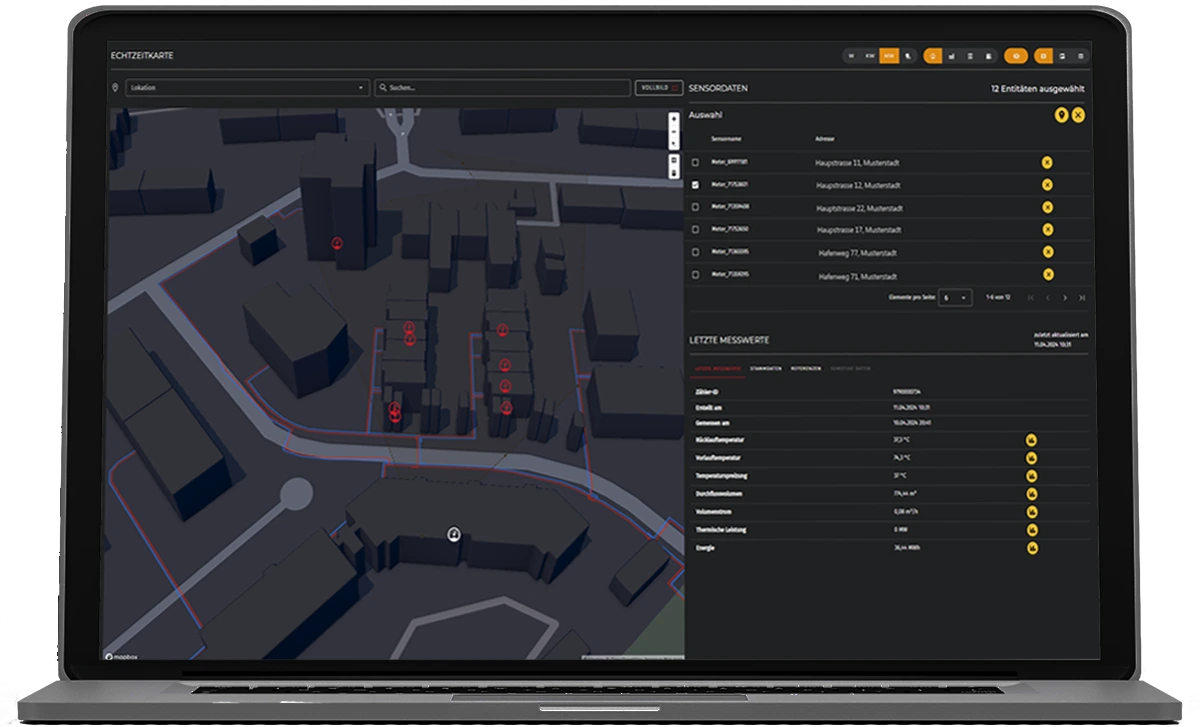Check the box for Hauptstrasse 11 sensor

[x=696, y=162]
